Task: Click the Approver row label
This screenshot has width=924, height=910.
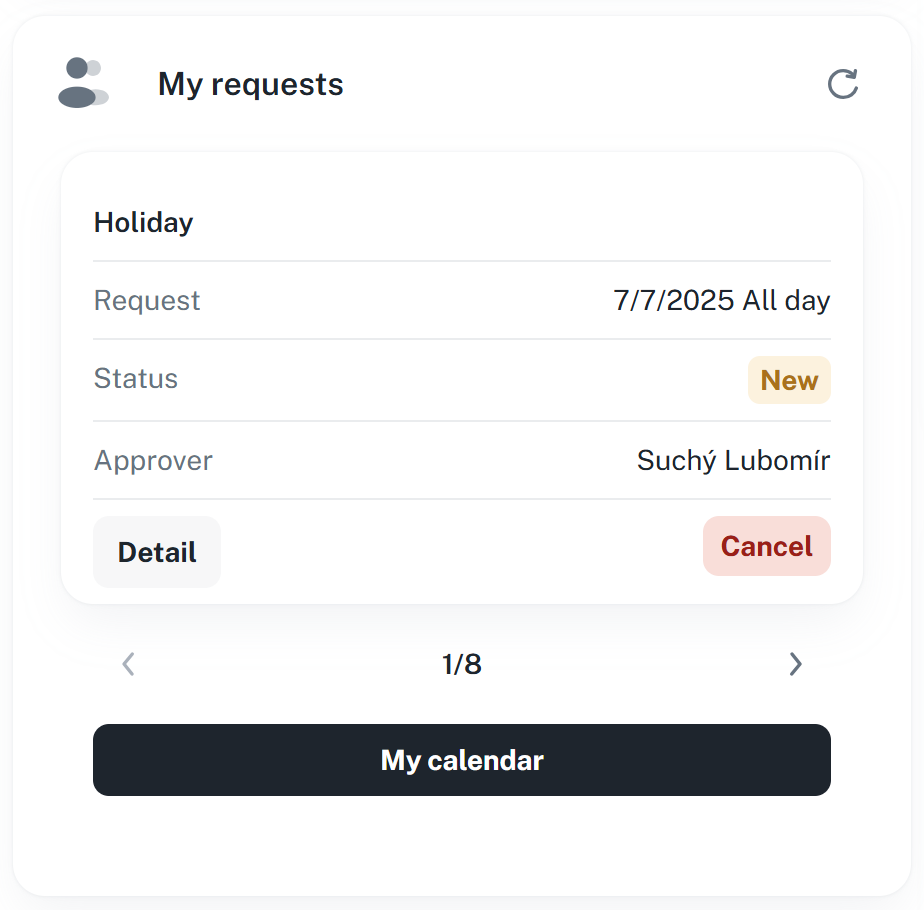Action: click(153, 461)
